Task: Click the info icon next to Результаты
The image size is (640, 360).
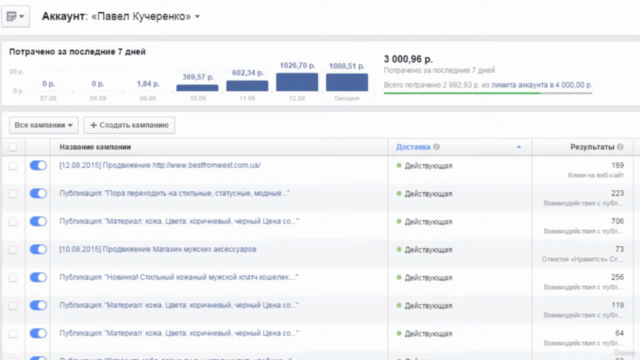Action: click(x=620, y=147)
